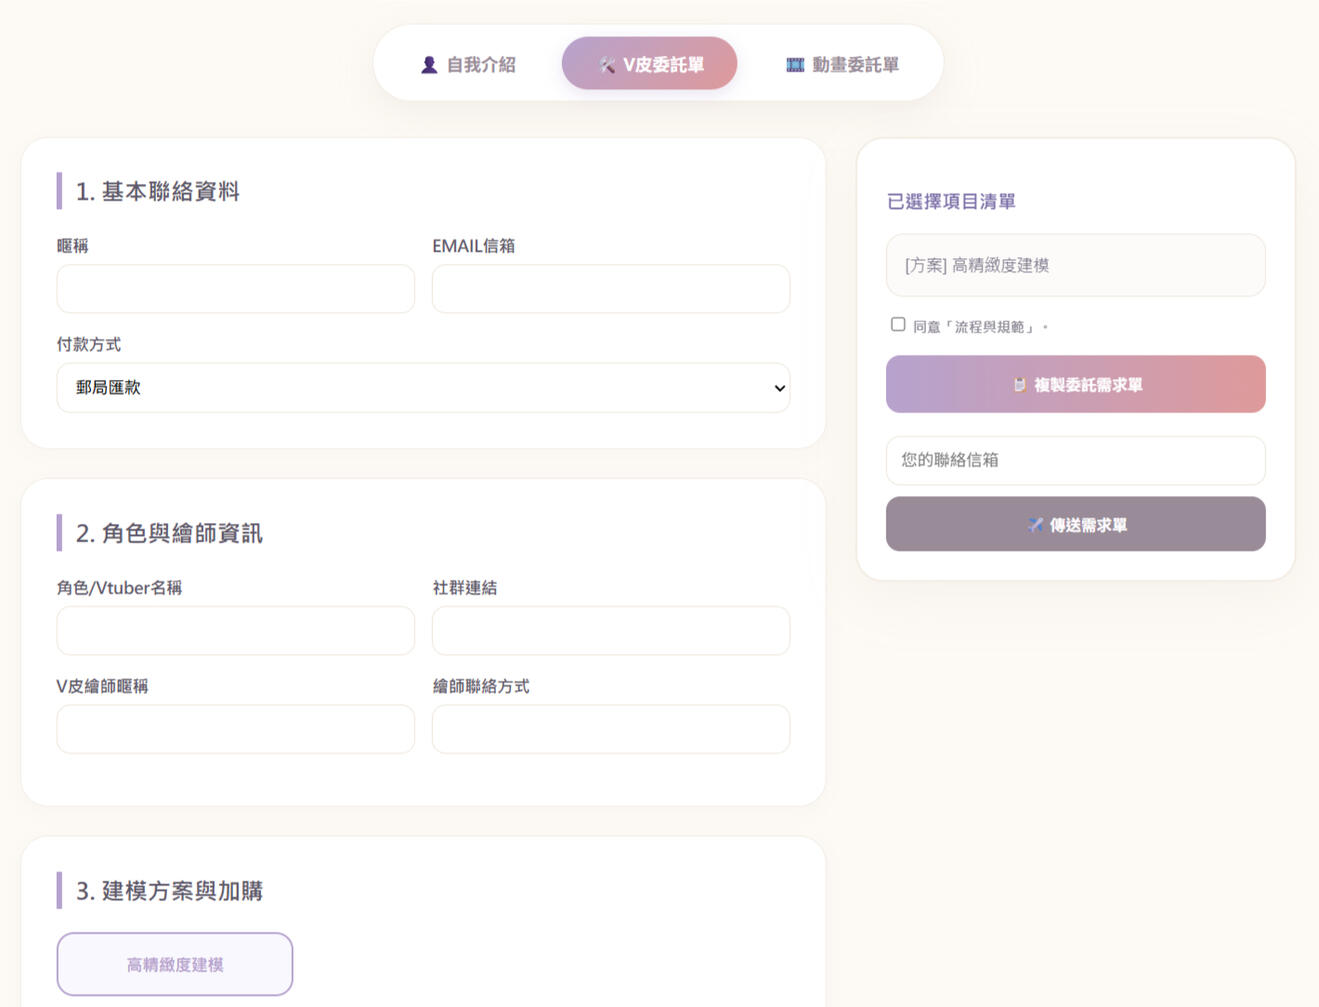Viewport: 1319px width, 1007px height.
Task: Click the 3. 建模方案與加購 section heading
Action: 169,891
